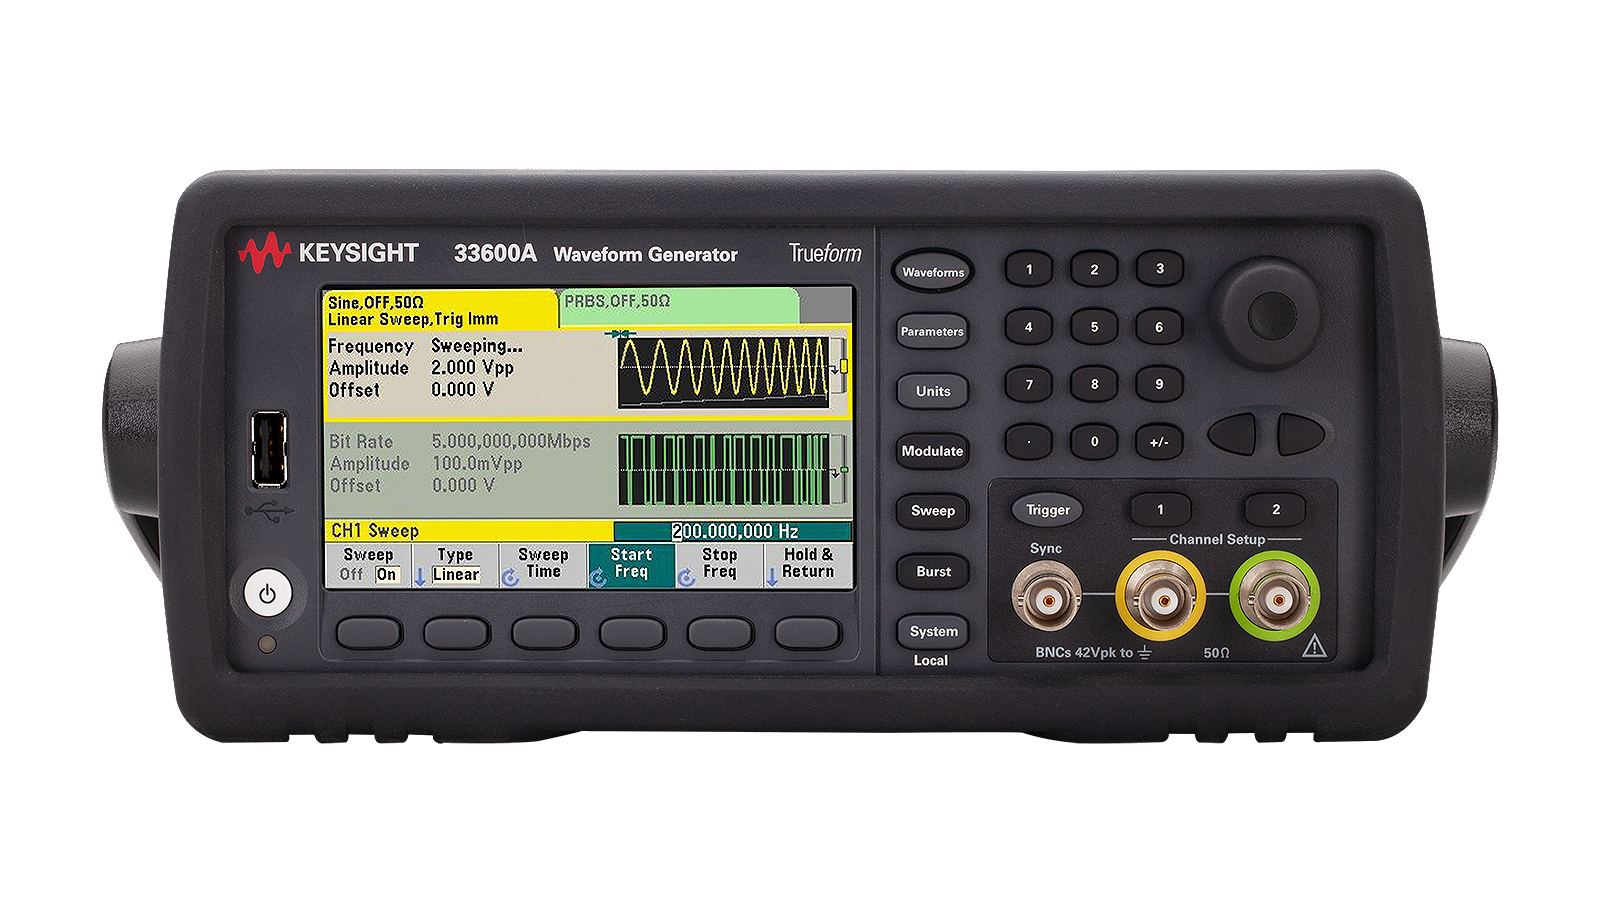The width and height of the screenshot is (1600, 900).
Task: Click the 200.000,000 Hz entry field
Action: pos(732,532)
